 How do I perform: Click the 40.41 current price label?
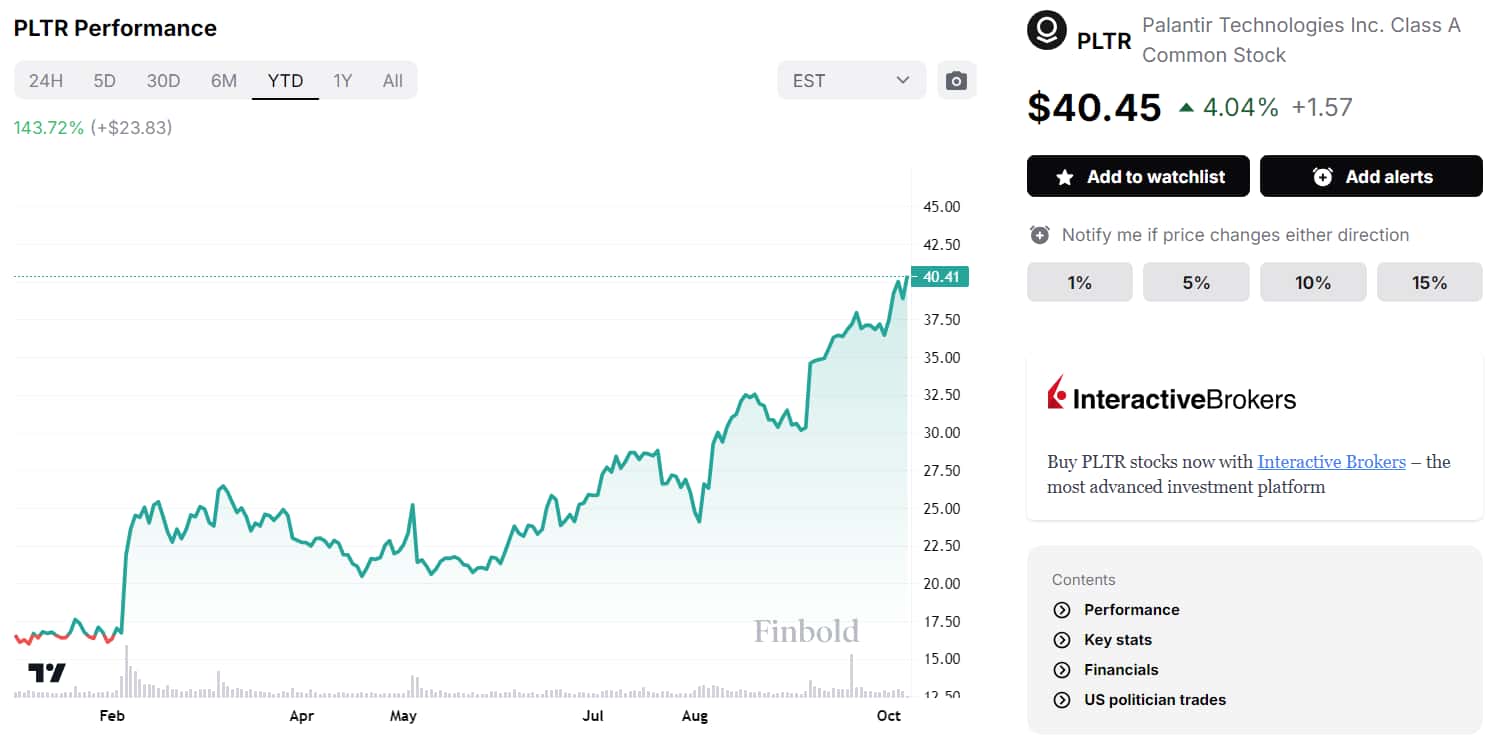coord(940,277)
